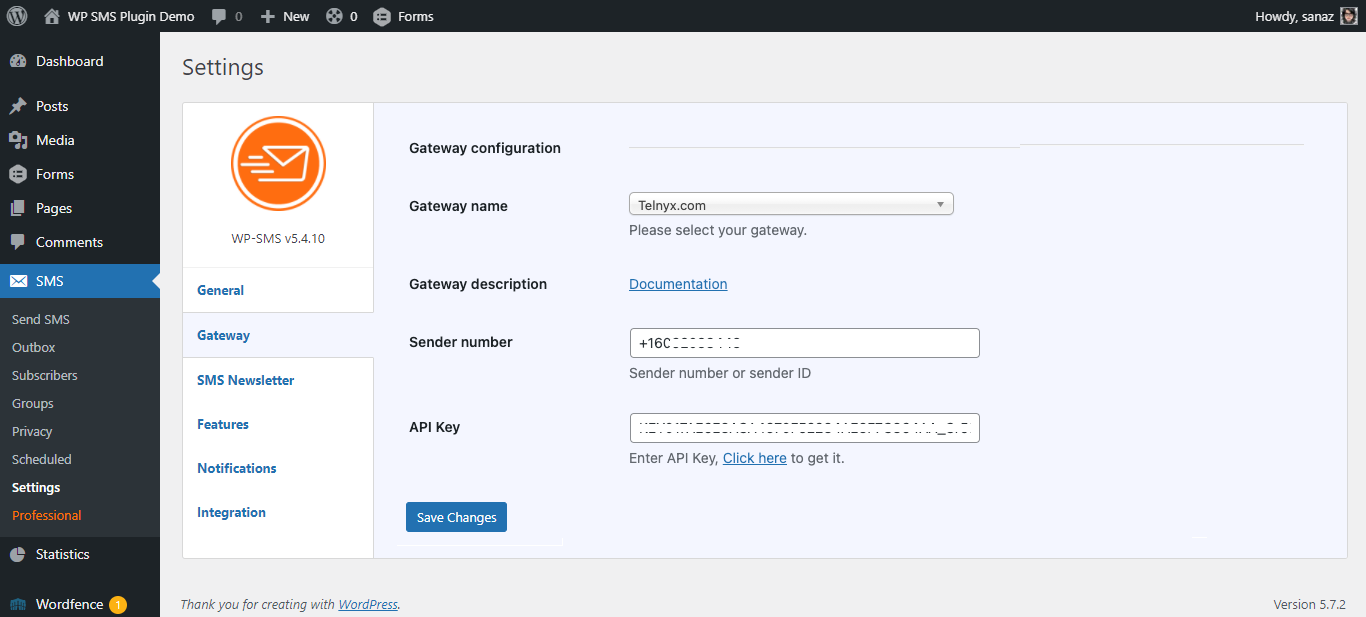Click the Posts pin icon
This screenshot has height=617, width=1366.
(18, 106)
